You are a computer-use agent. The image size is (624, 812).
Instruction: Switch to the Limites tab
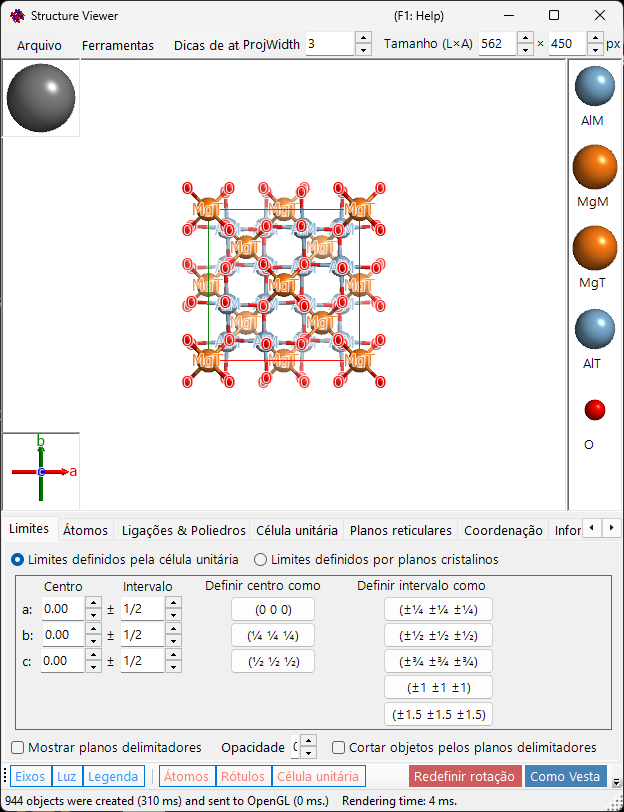point(30,529)
